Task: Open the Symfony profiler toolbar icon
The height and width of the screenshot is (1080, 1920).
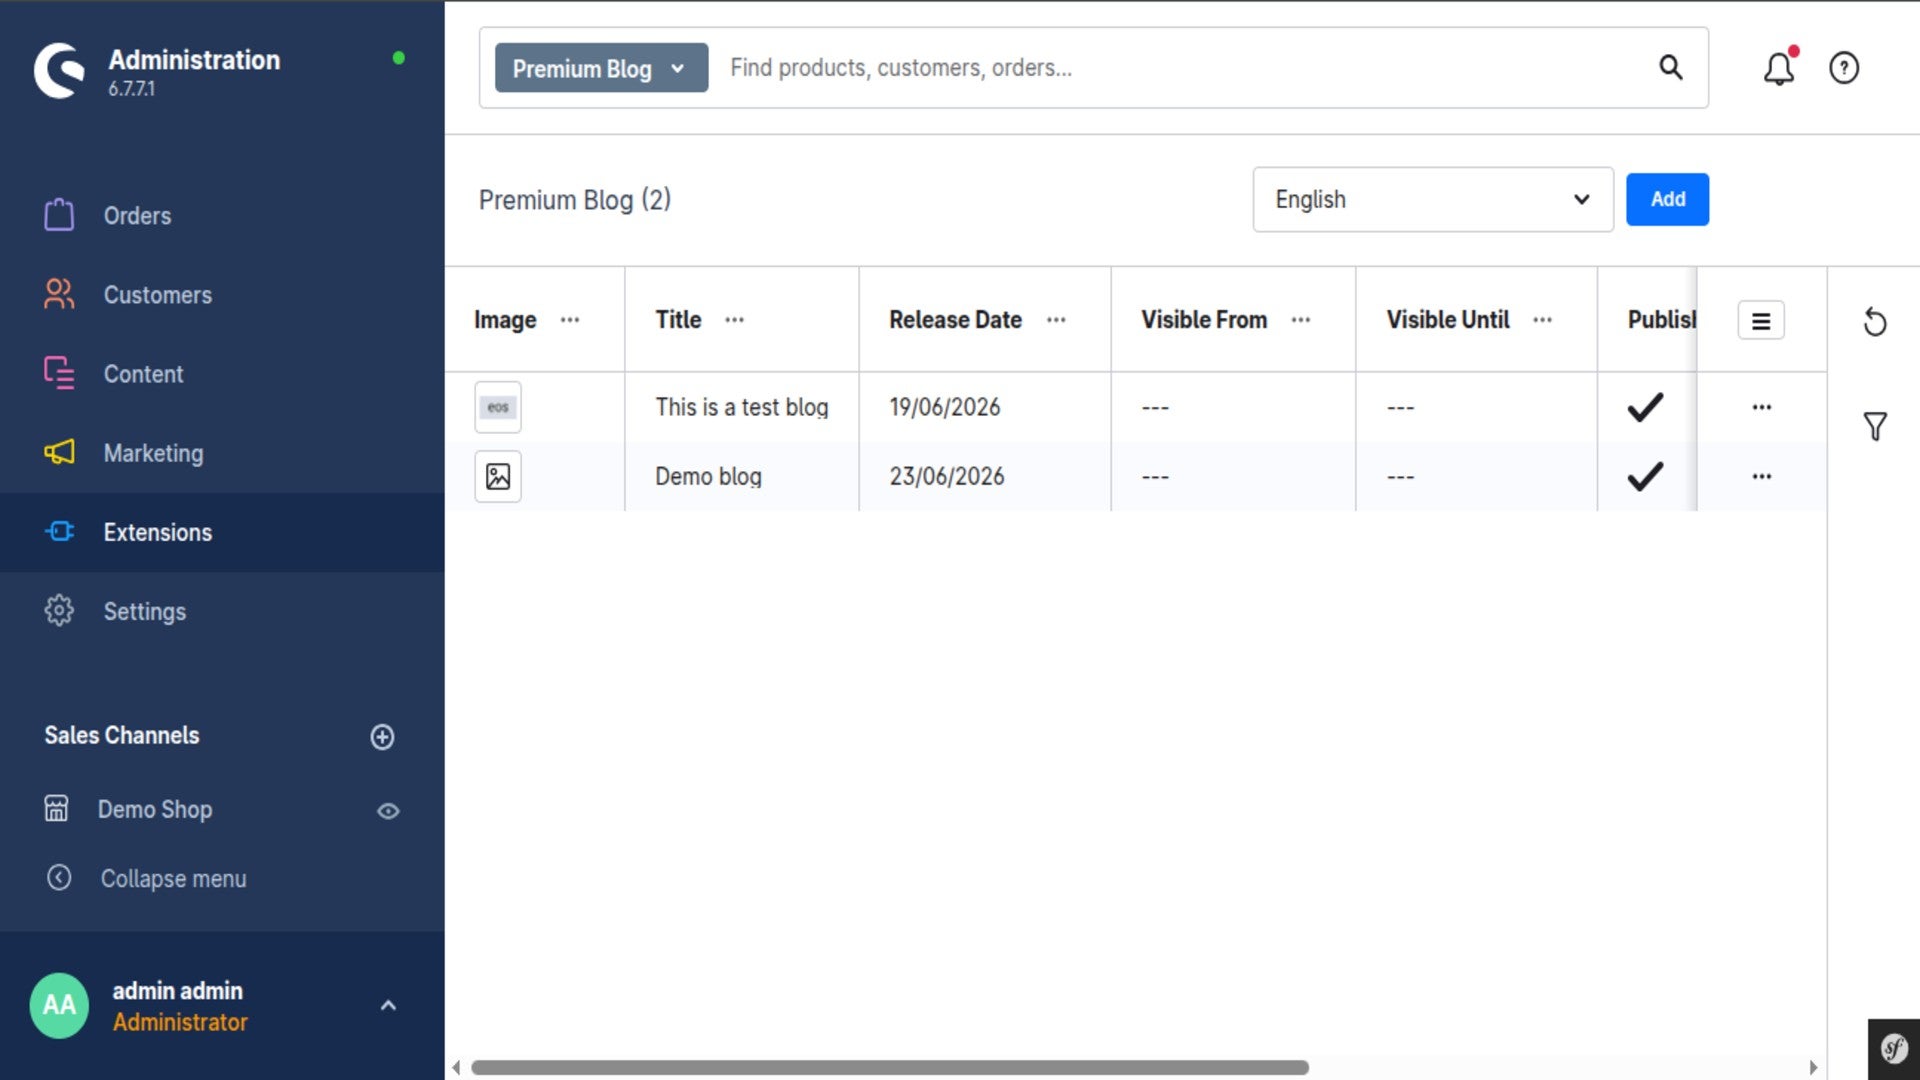Action: [x=1894, y=1049]
